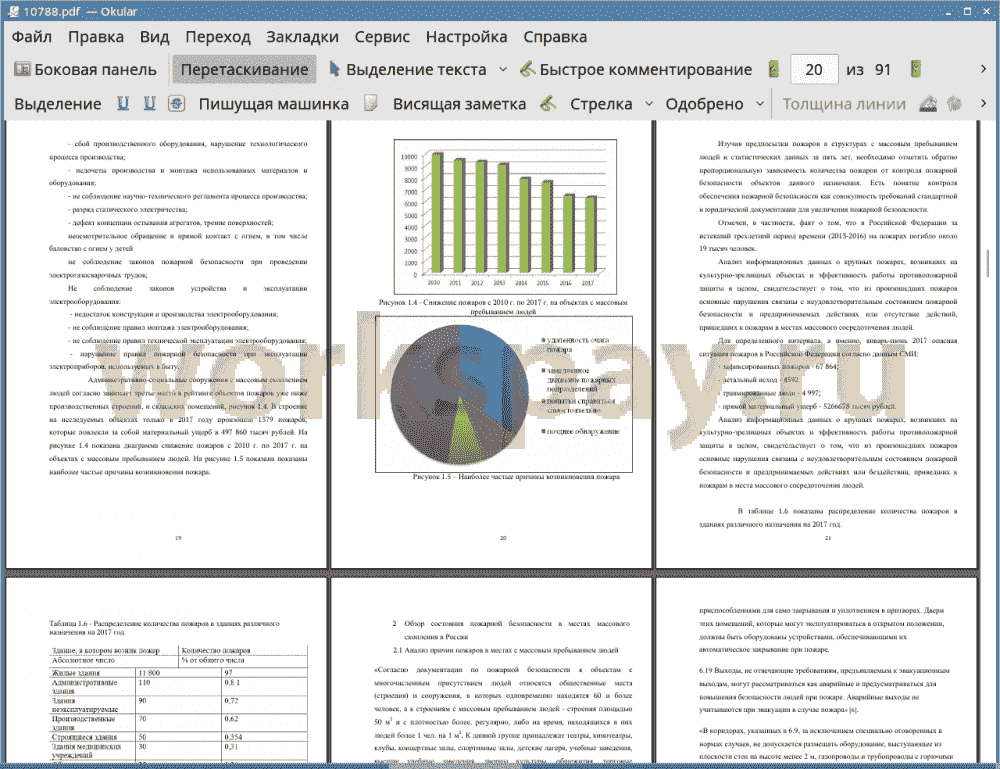This screenshot has width=1000, height=769.
Task: Toggle the Боковая панель sidebar
Action: [85, 69]
